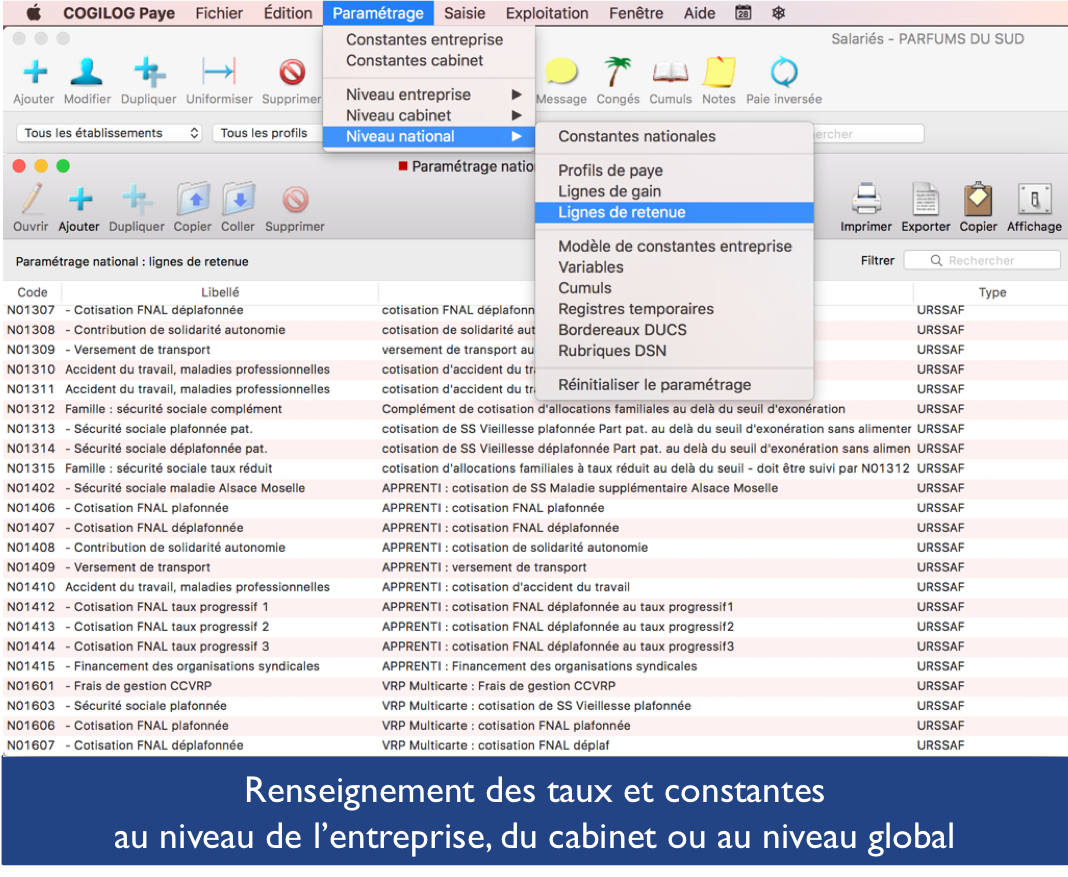
Task: Select Variables in submenu
Action: pyautogui.click(x=674, y=268)
